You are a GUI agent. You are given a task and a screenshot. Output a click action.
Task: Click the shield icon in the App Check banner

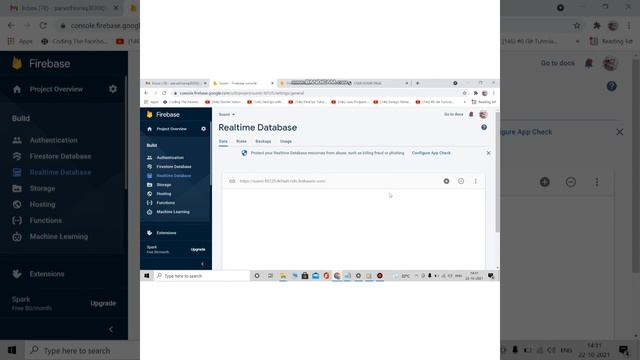click(244, 153)
